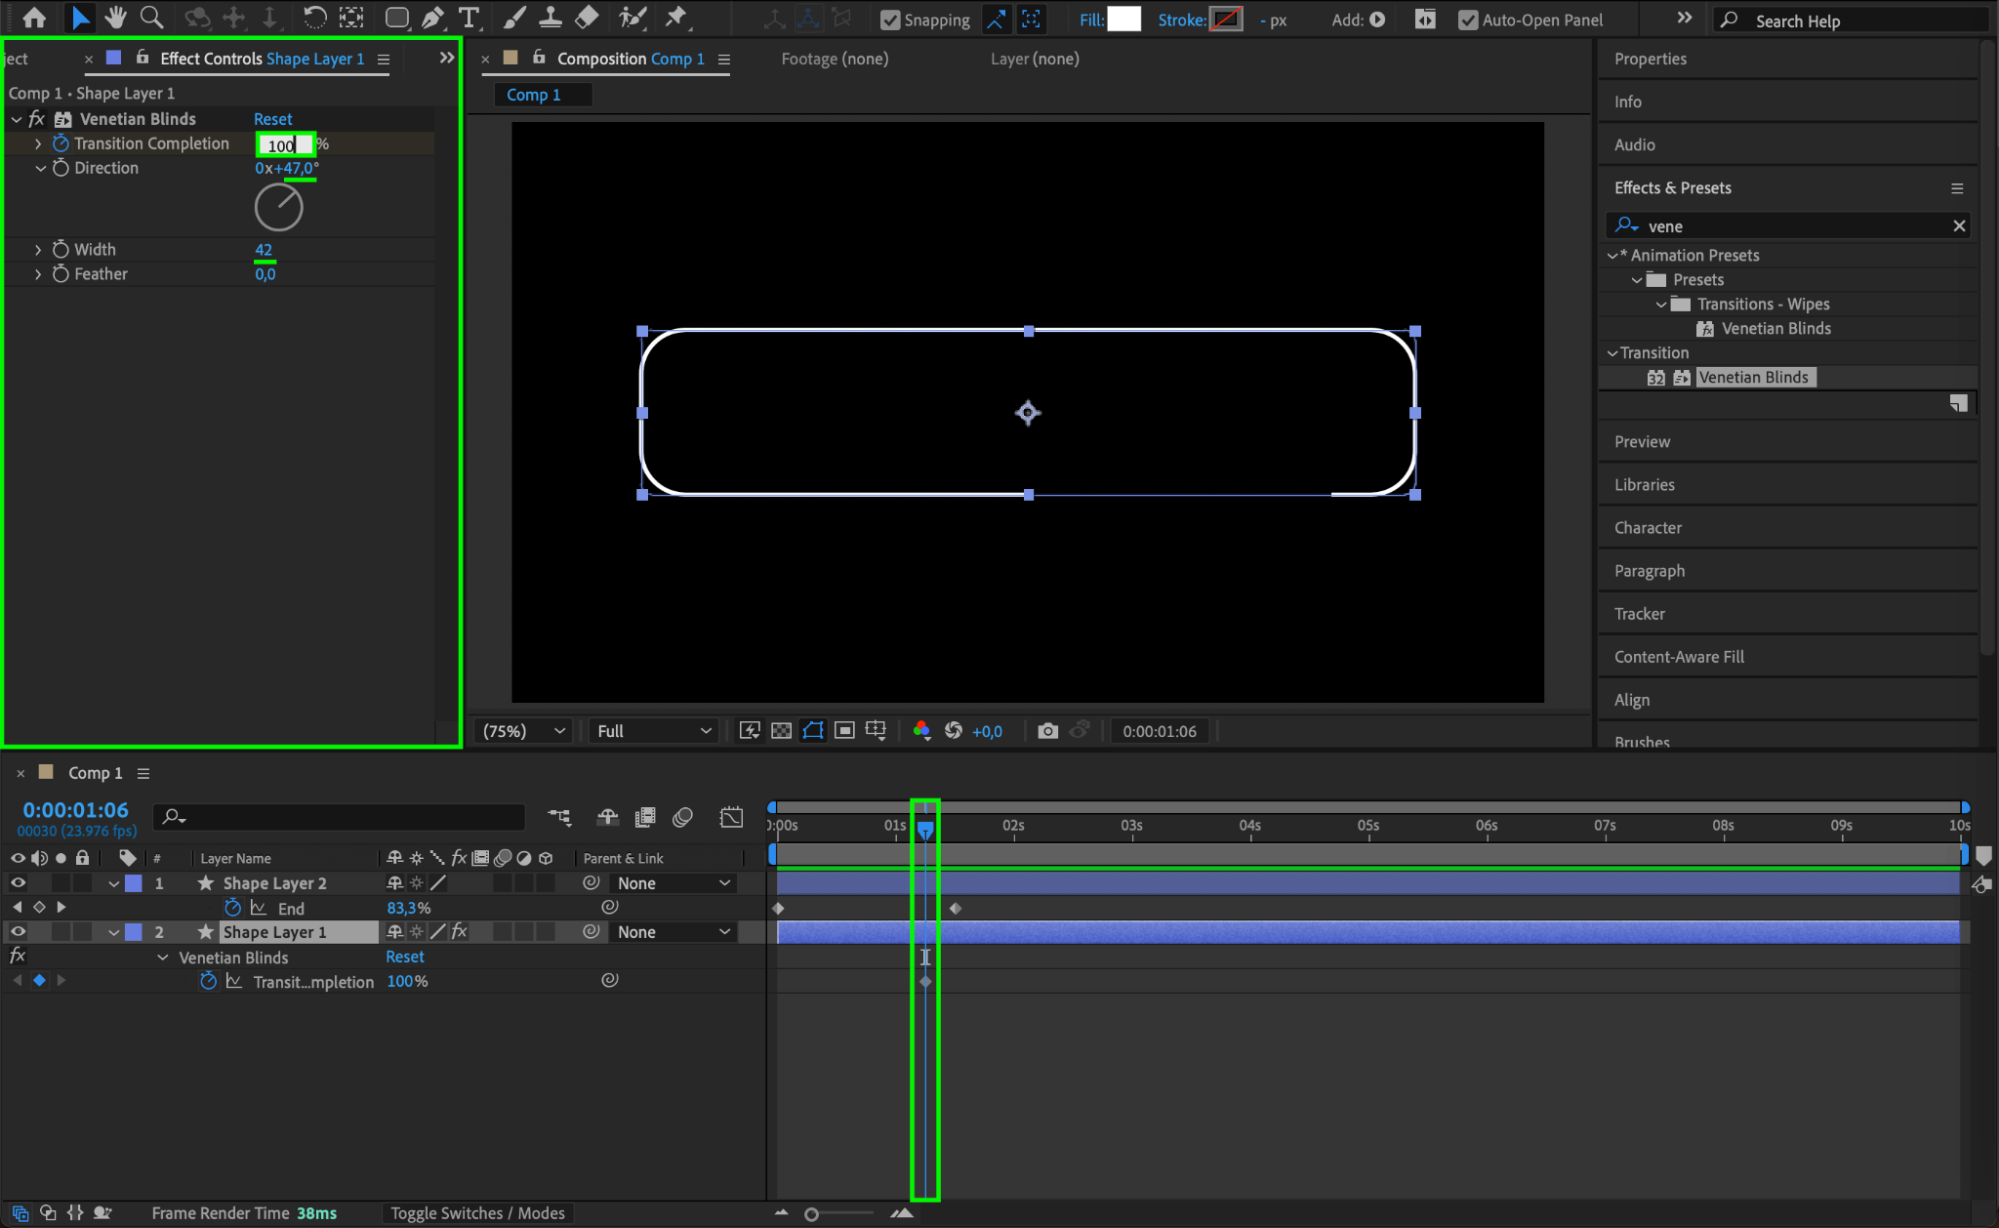Open the 75% magnification dropdown
This screenshot has width=1999, height=1228.
[524, 731]
